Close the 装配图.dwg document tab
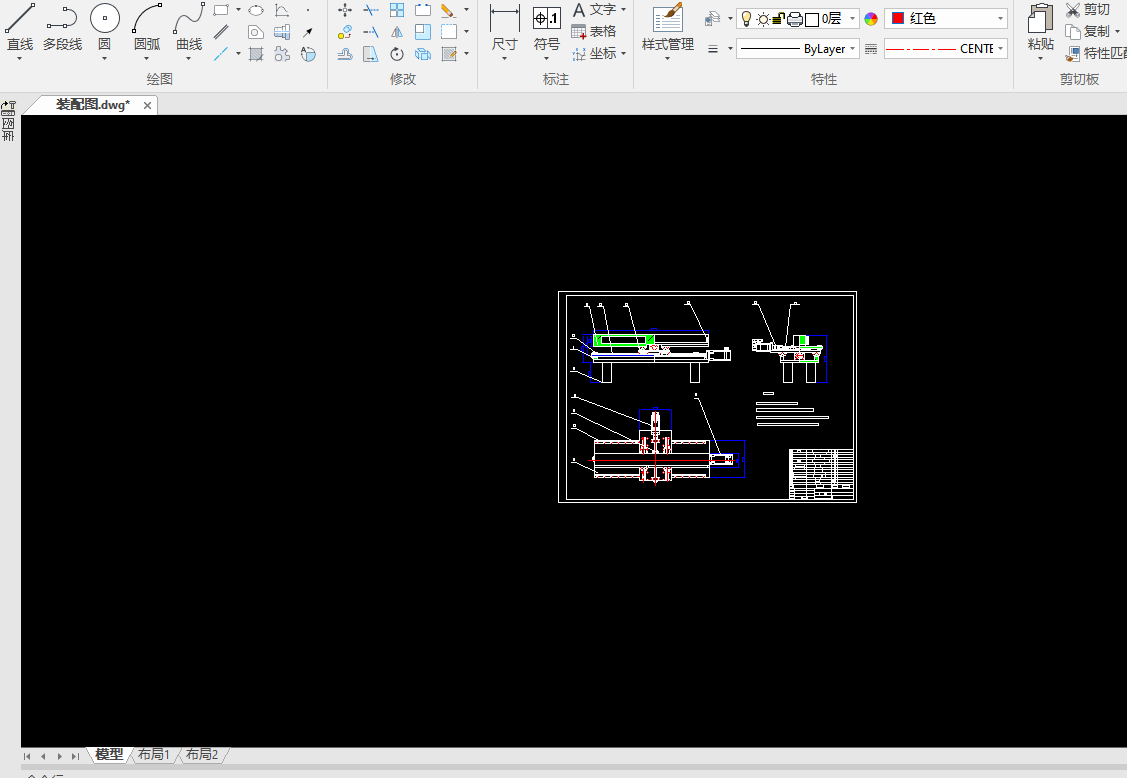Viewport: 1127px width, 778px height. [148, 105]
